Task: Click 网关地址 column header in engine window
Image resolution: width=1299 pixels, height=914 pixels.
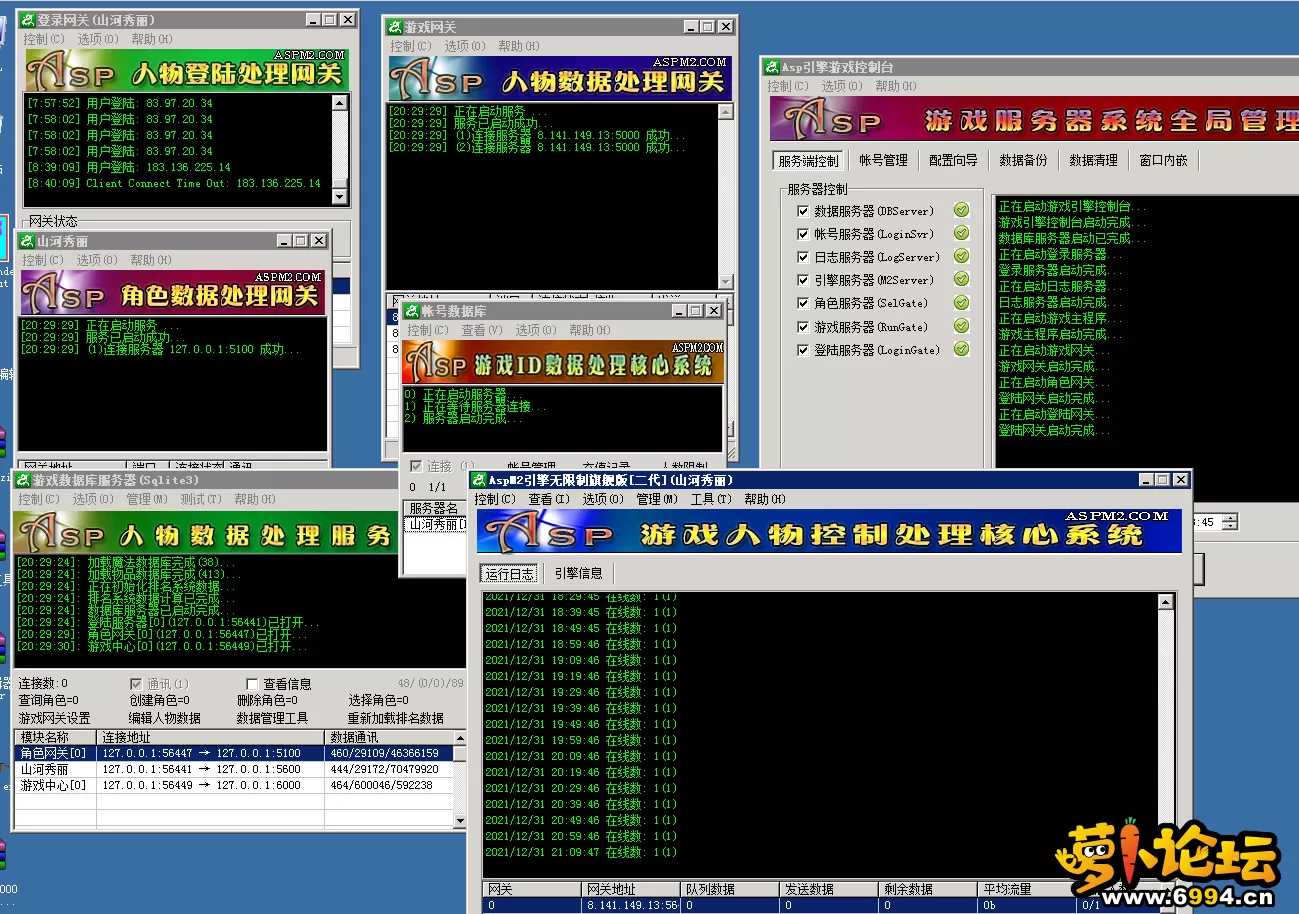Action: click(630, 889)
